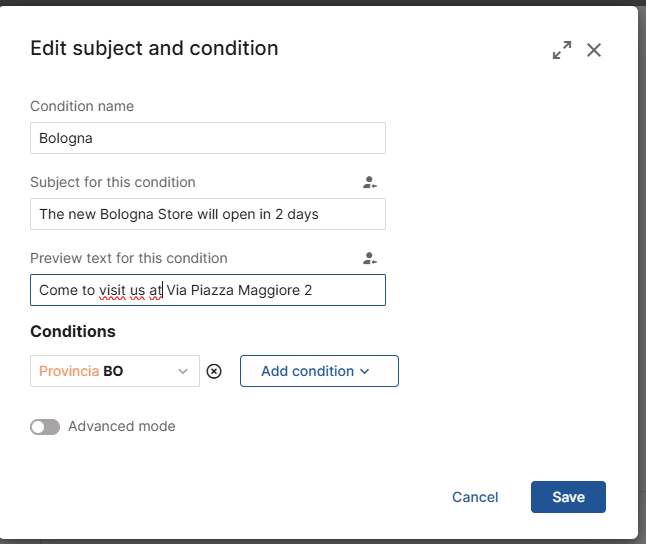Image resolution: width=646 pixels, height=544 pixels.
Task: Remove the Provincia BO condition
Action: [x=214, y=371]
